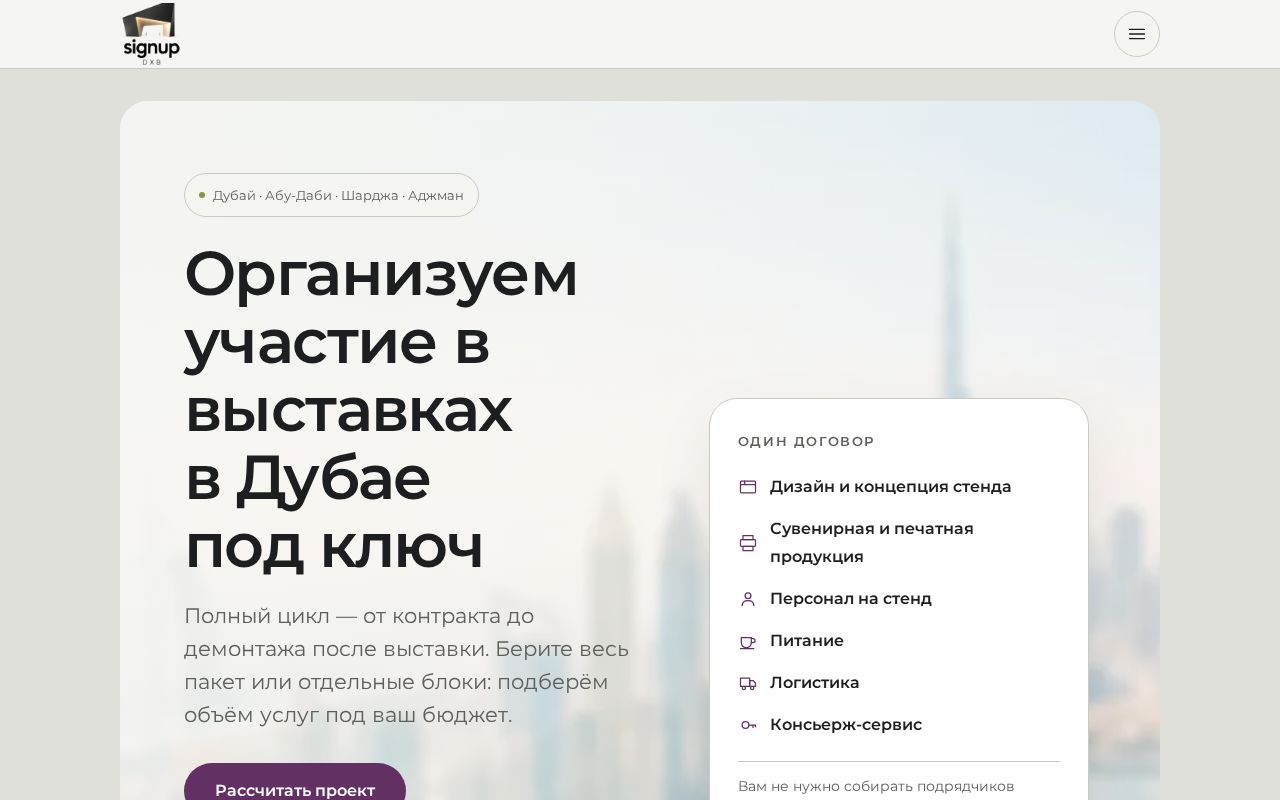
Task: Click the cities badge Дубай · Абу-Даби · Шарджа · Аджман
Action: [x=331, y=195]
